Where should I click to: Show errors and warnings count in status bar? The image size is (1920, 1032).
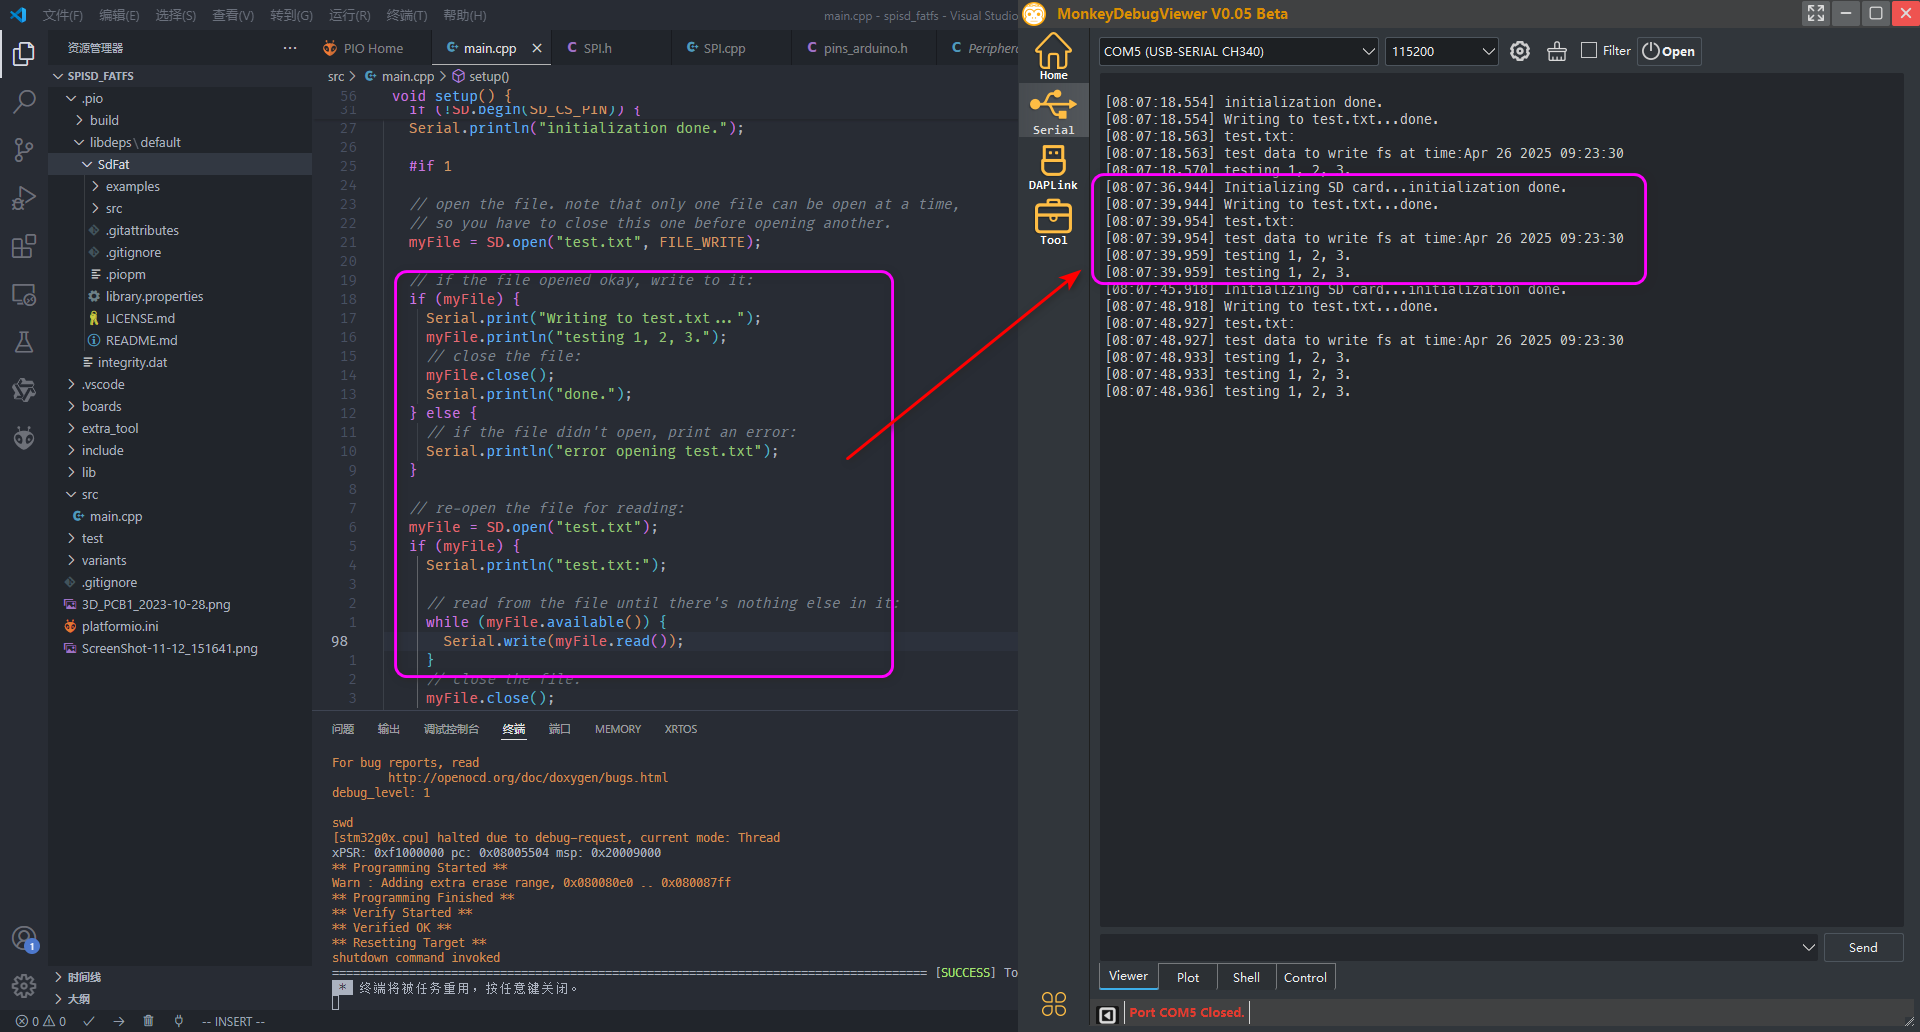(41, 1021)
